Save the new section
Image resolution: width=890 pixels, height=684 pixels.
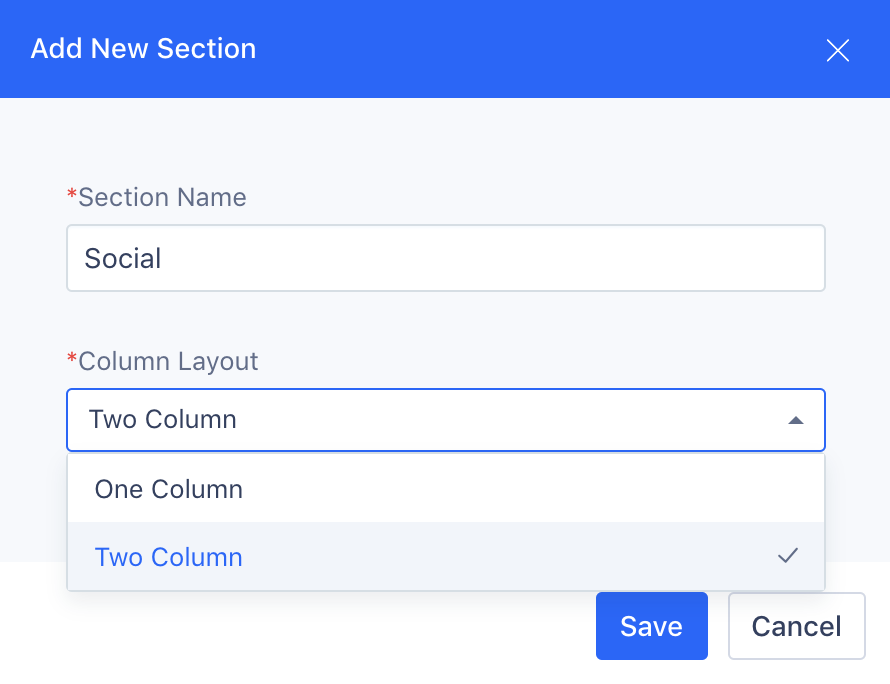tap(652, 626)
